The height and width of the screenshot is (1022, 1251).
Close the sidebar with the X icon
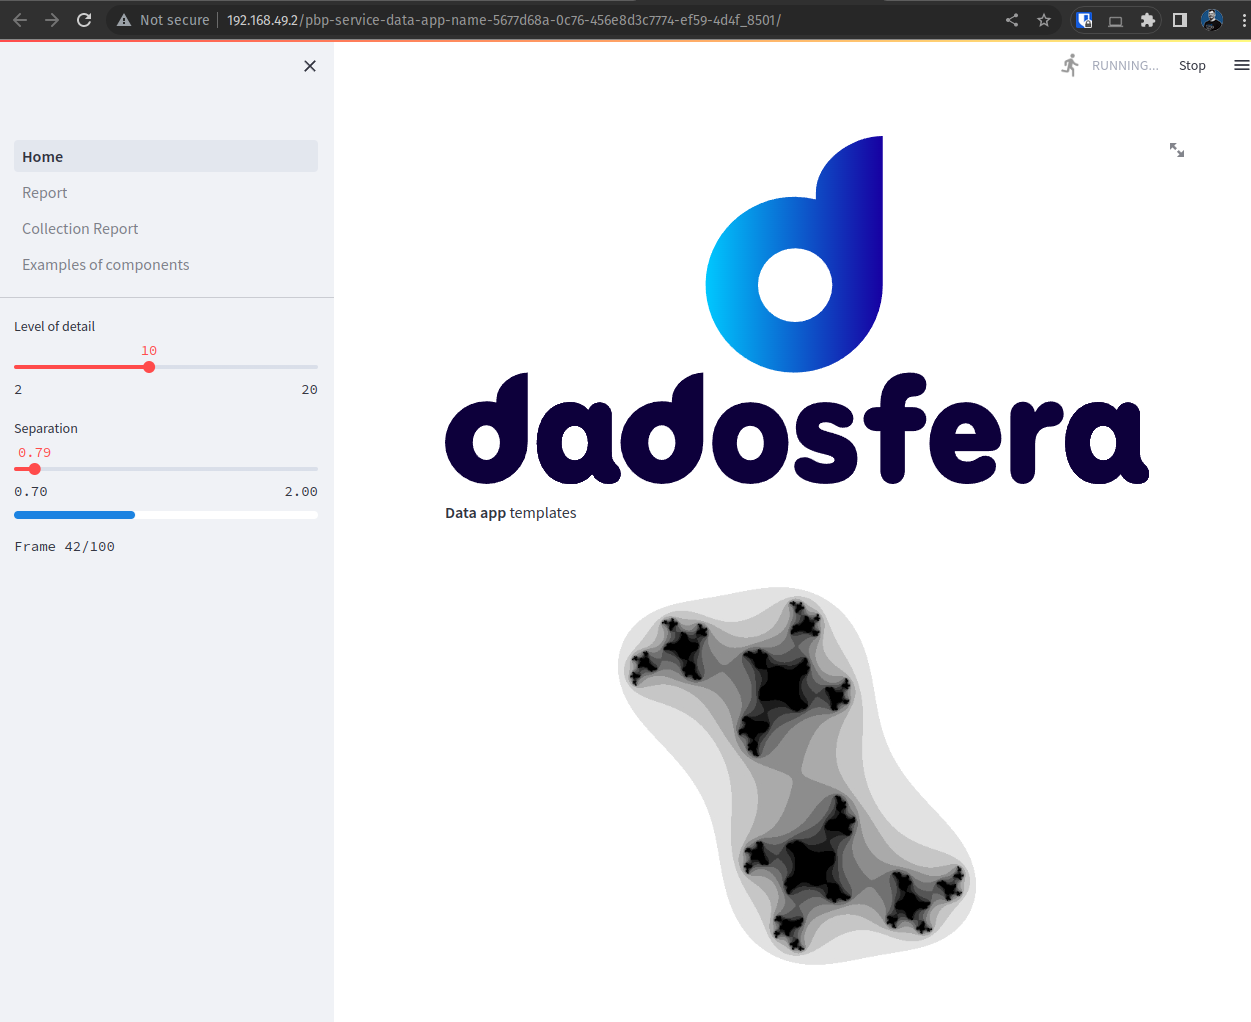310,66
